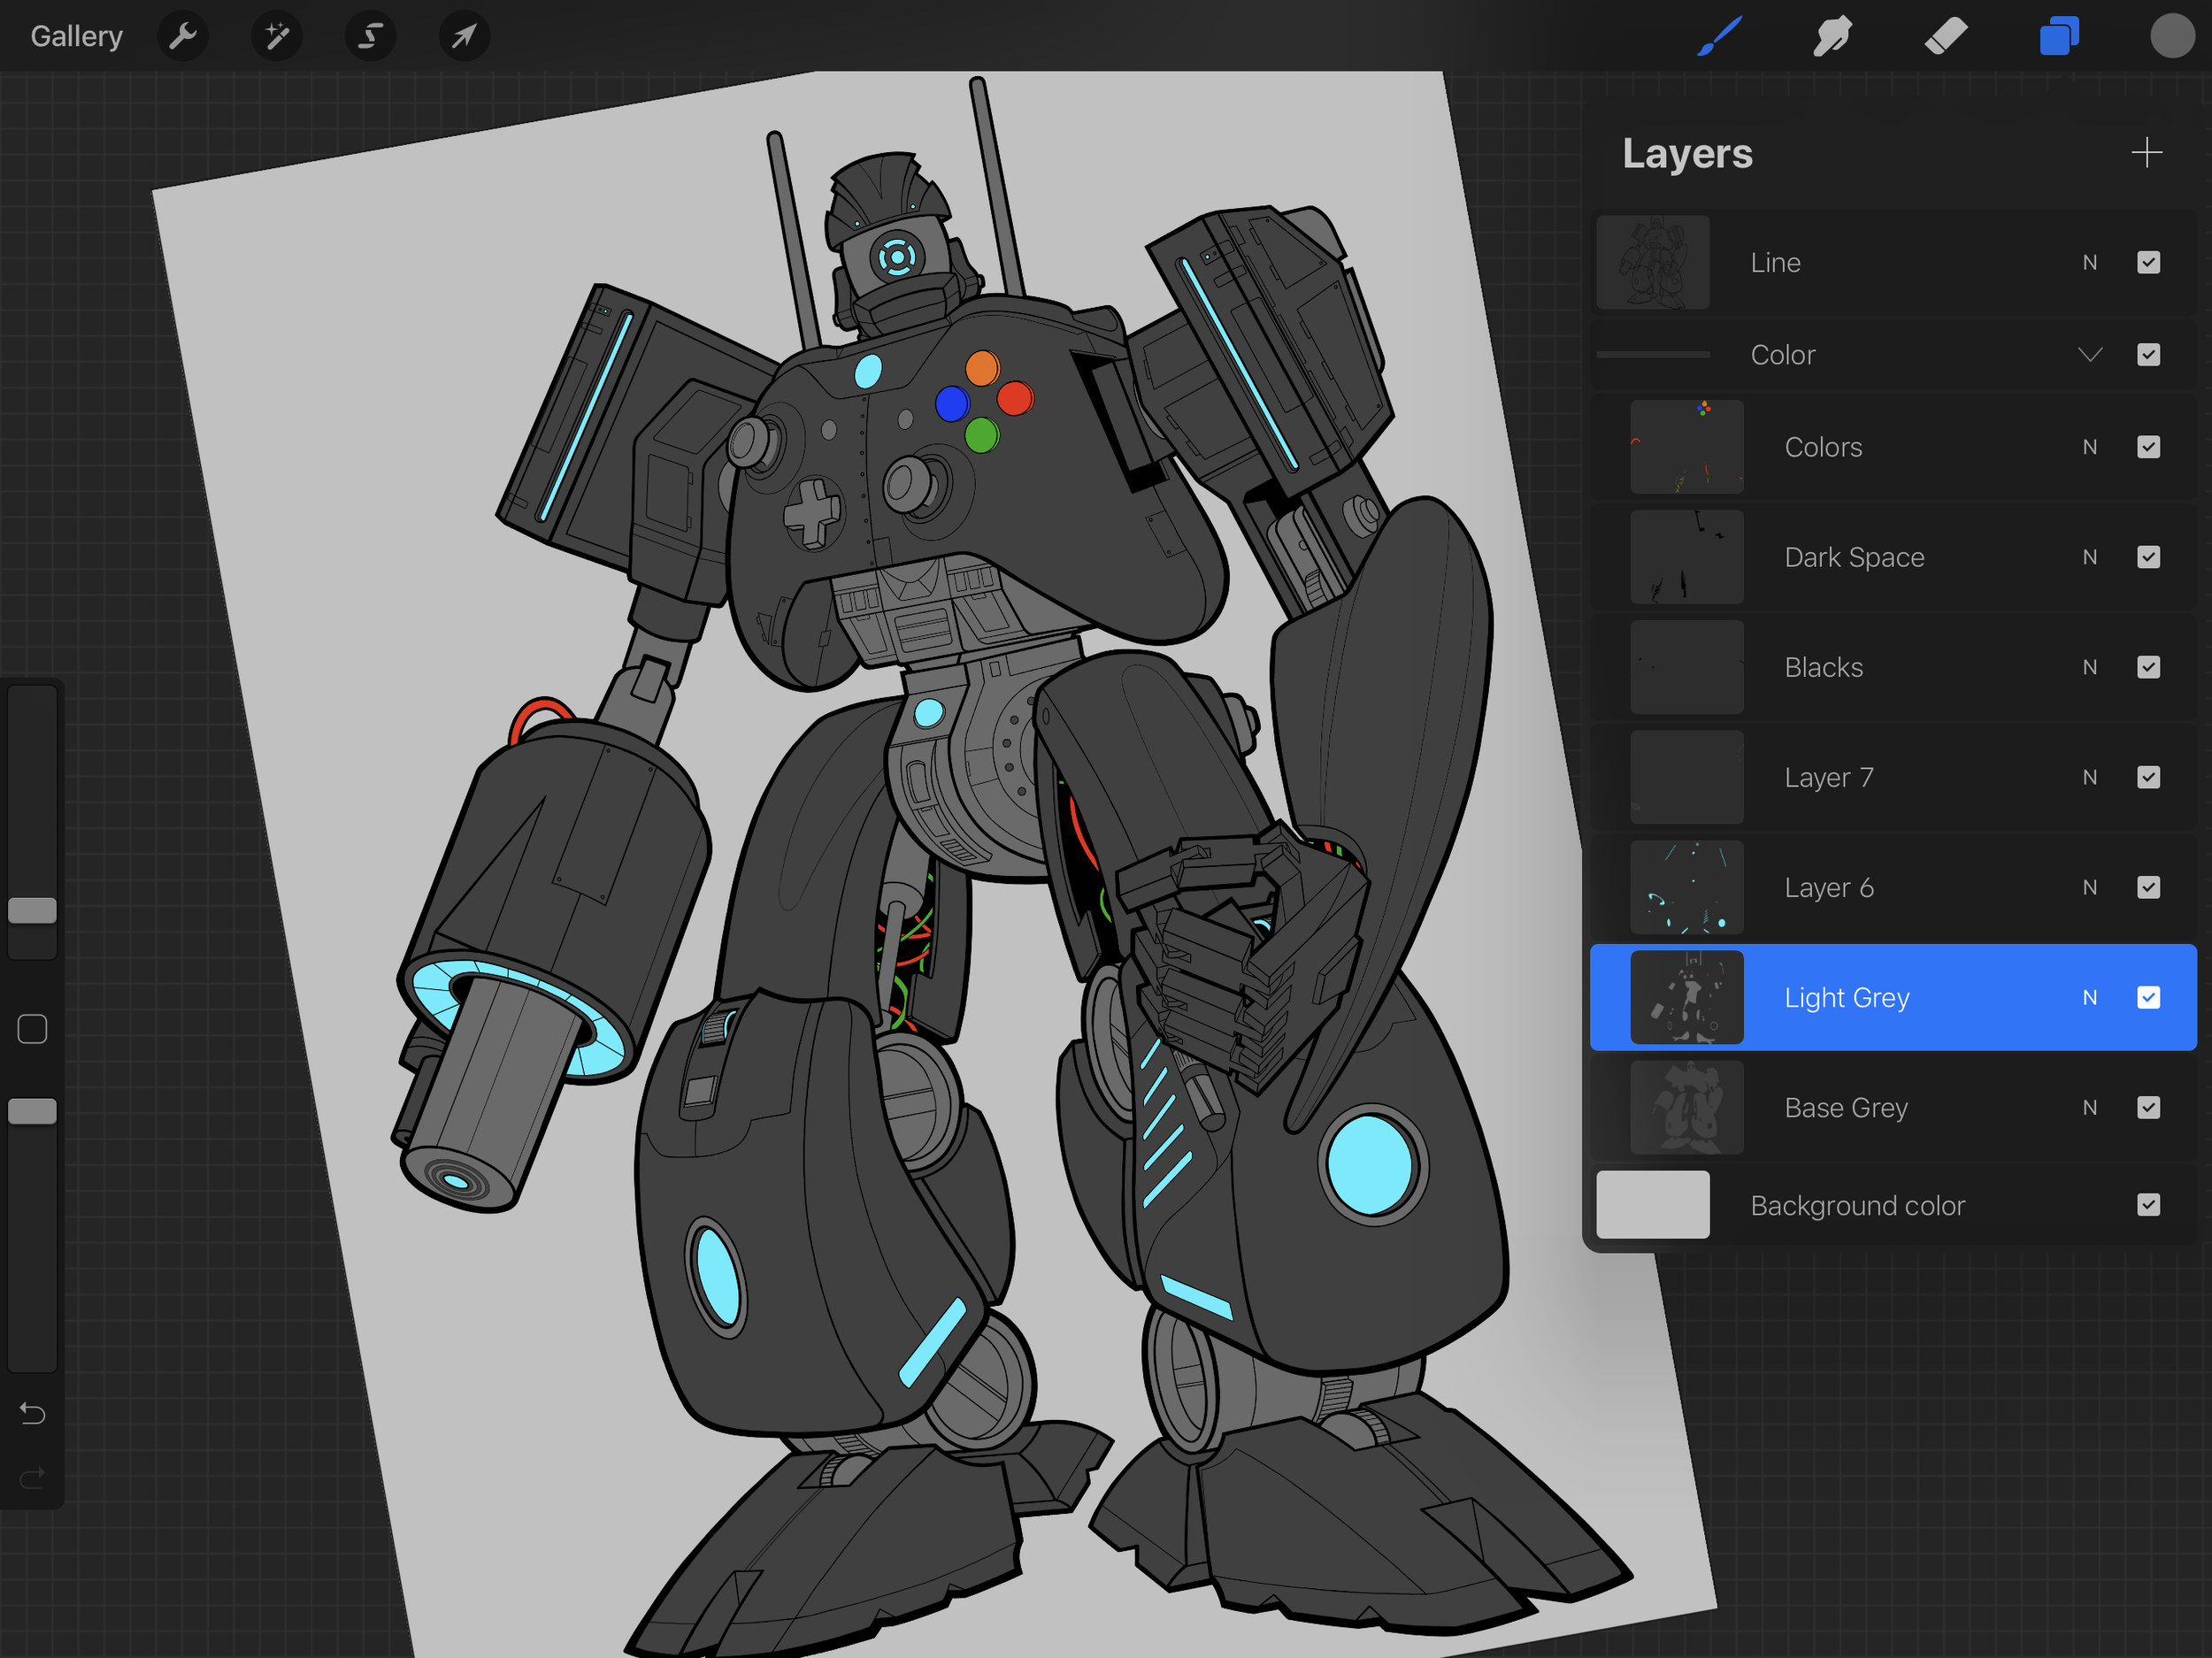Select the Dark Space layer
This screenshot has height=1658, width=2212.
tap(1893, 557)
